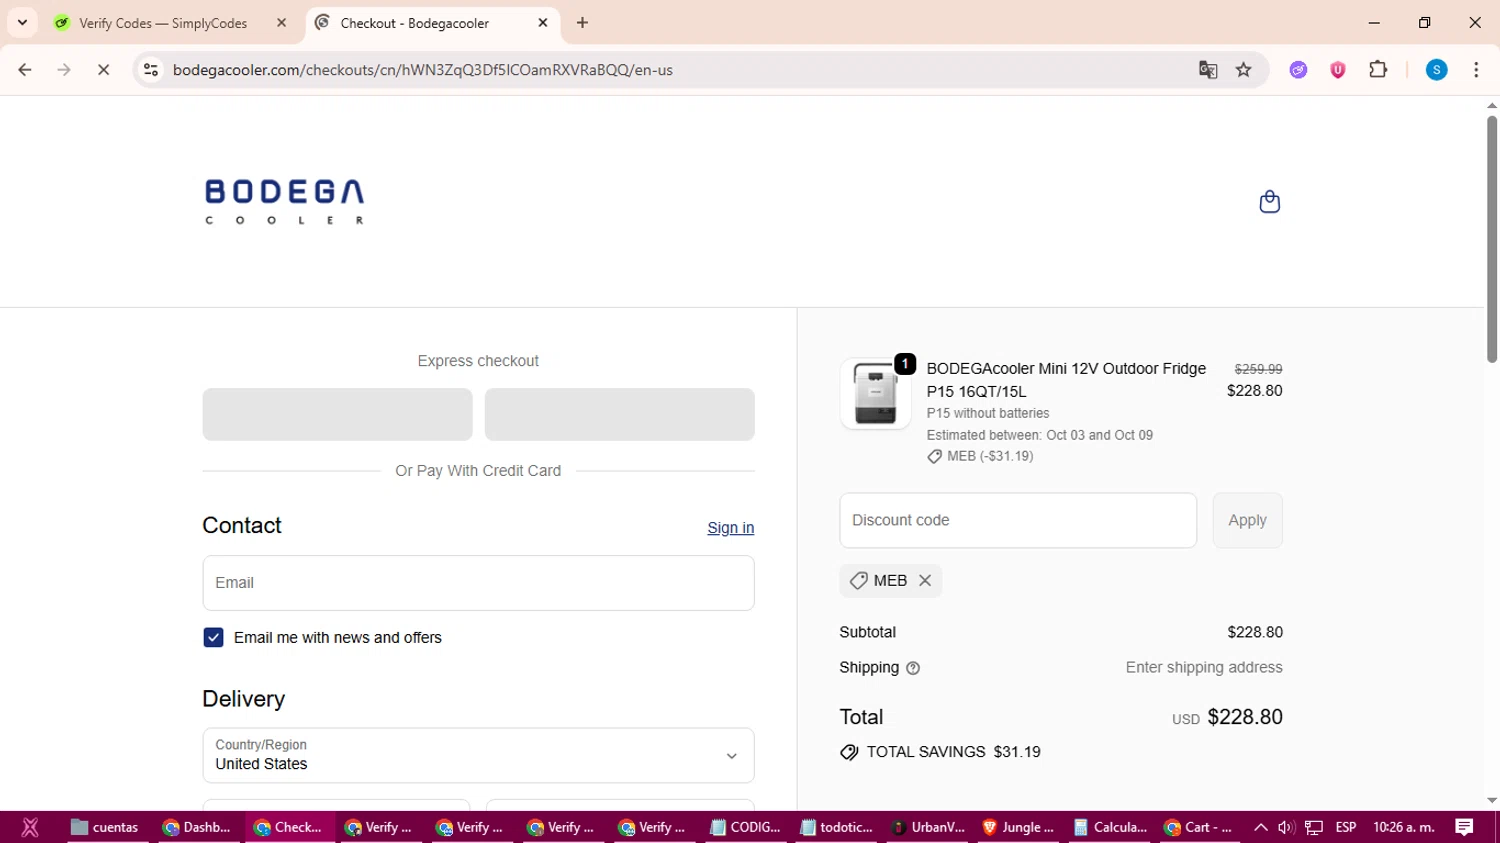Click the TOTAL SAVINGS $31.19 text
Screen dimensions: 1500x843
(953, 752)
